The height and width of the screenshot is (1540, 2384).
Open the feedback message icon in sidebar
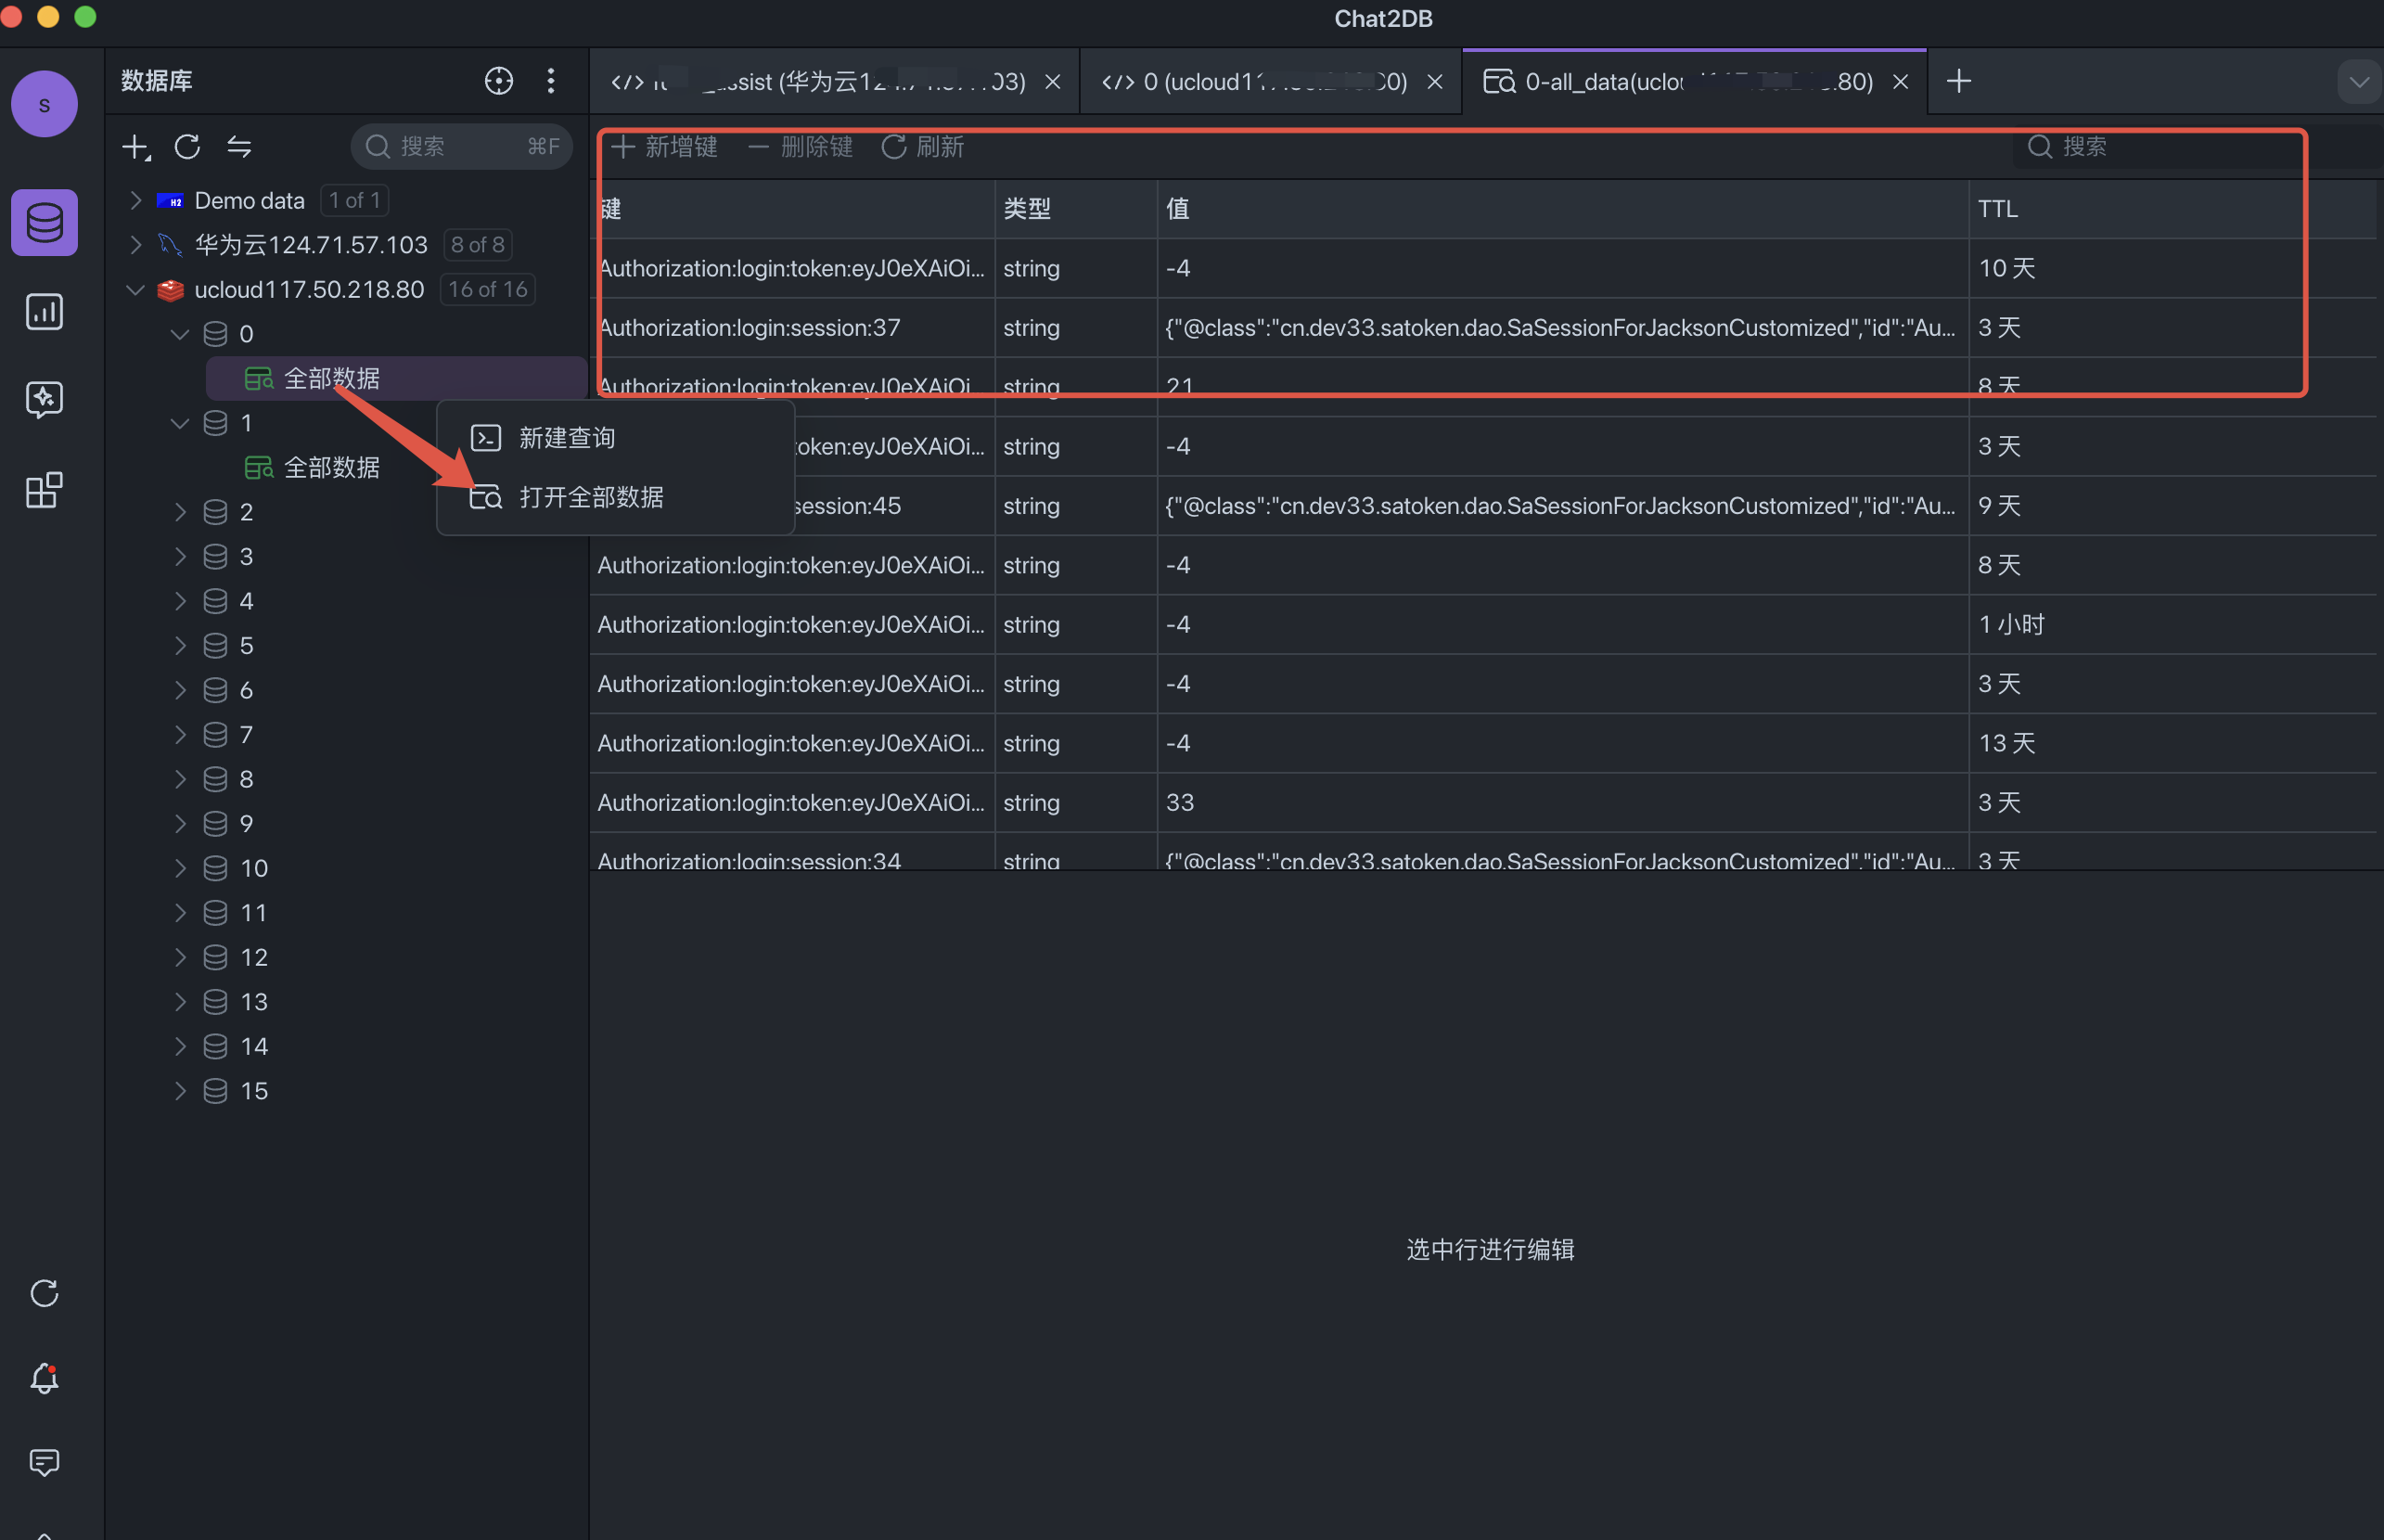(x=44, y=1462)
